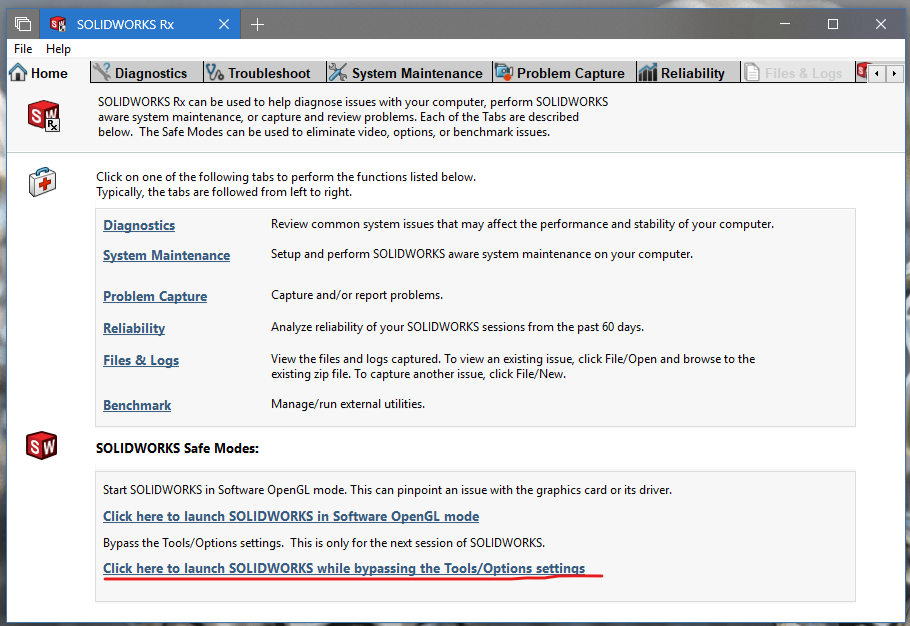Open the System Maintenance link
The height and width of the screenshot is (626, 910).
[167, 255]
